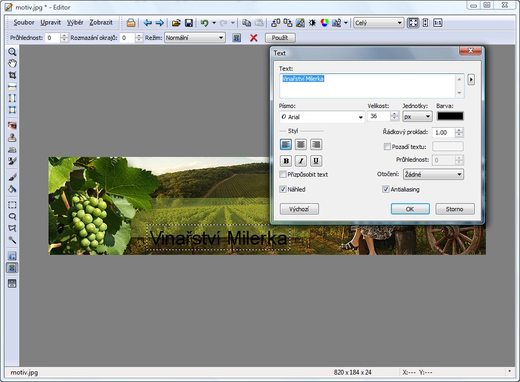Open the Otočení Žádné dropdown
Viewport: 520px width, 382px height.
pos(433,174)
